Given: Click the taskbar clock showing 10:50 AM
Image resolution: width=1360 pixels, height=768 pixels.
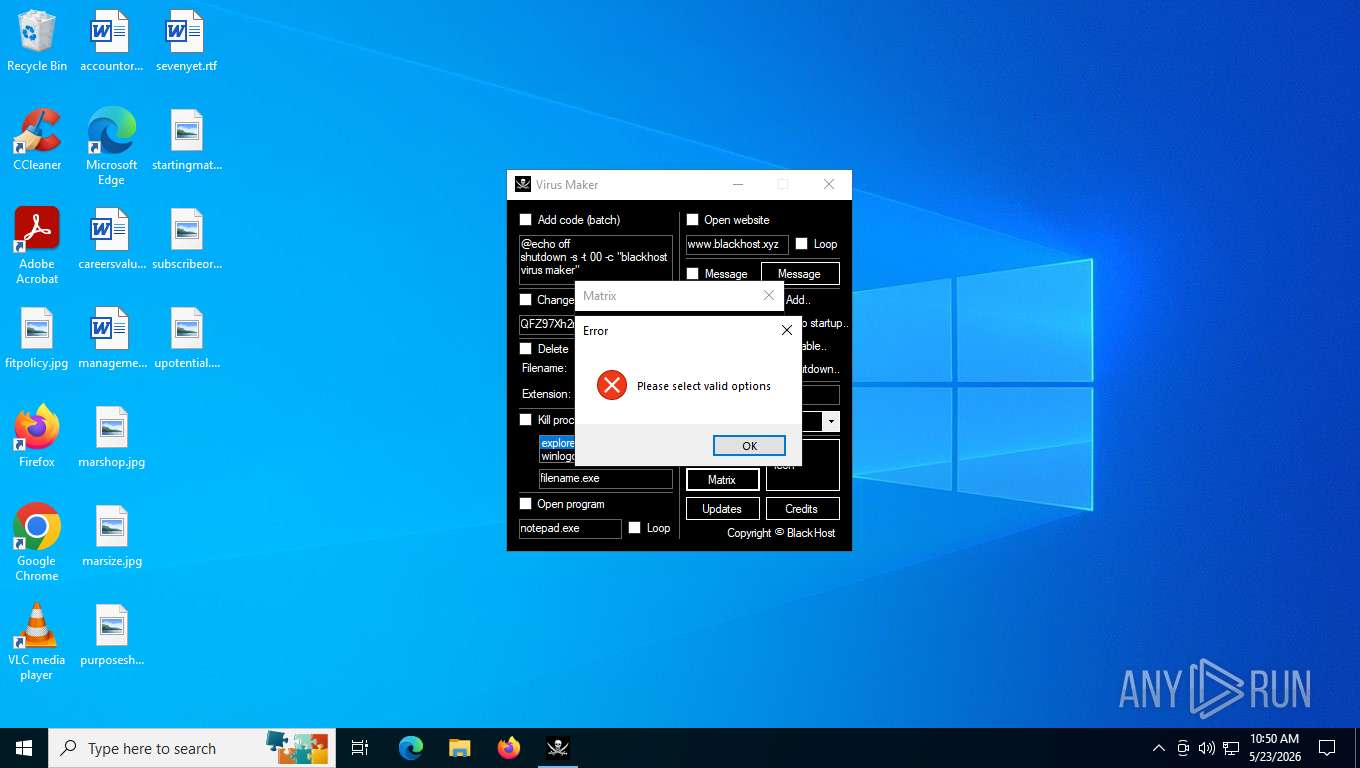Looking at the screenshot, I should coord(1274,748).
